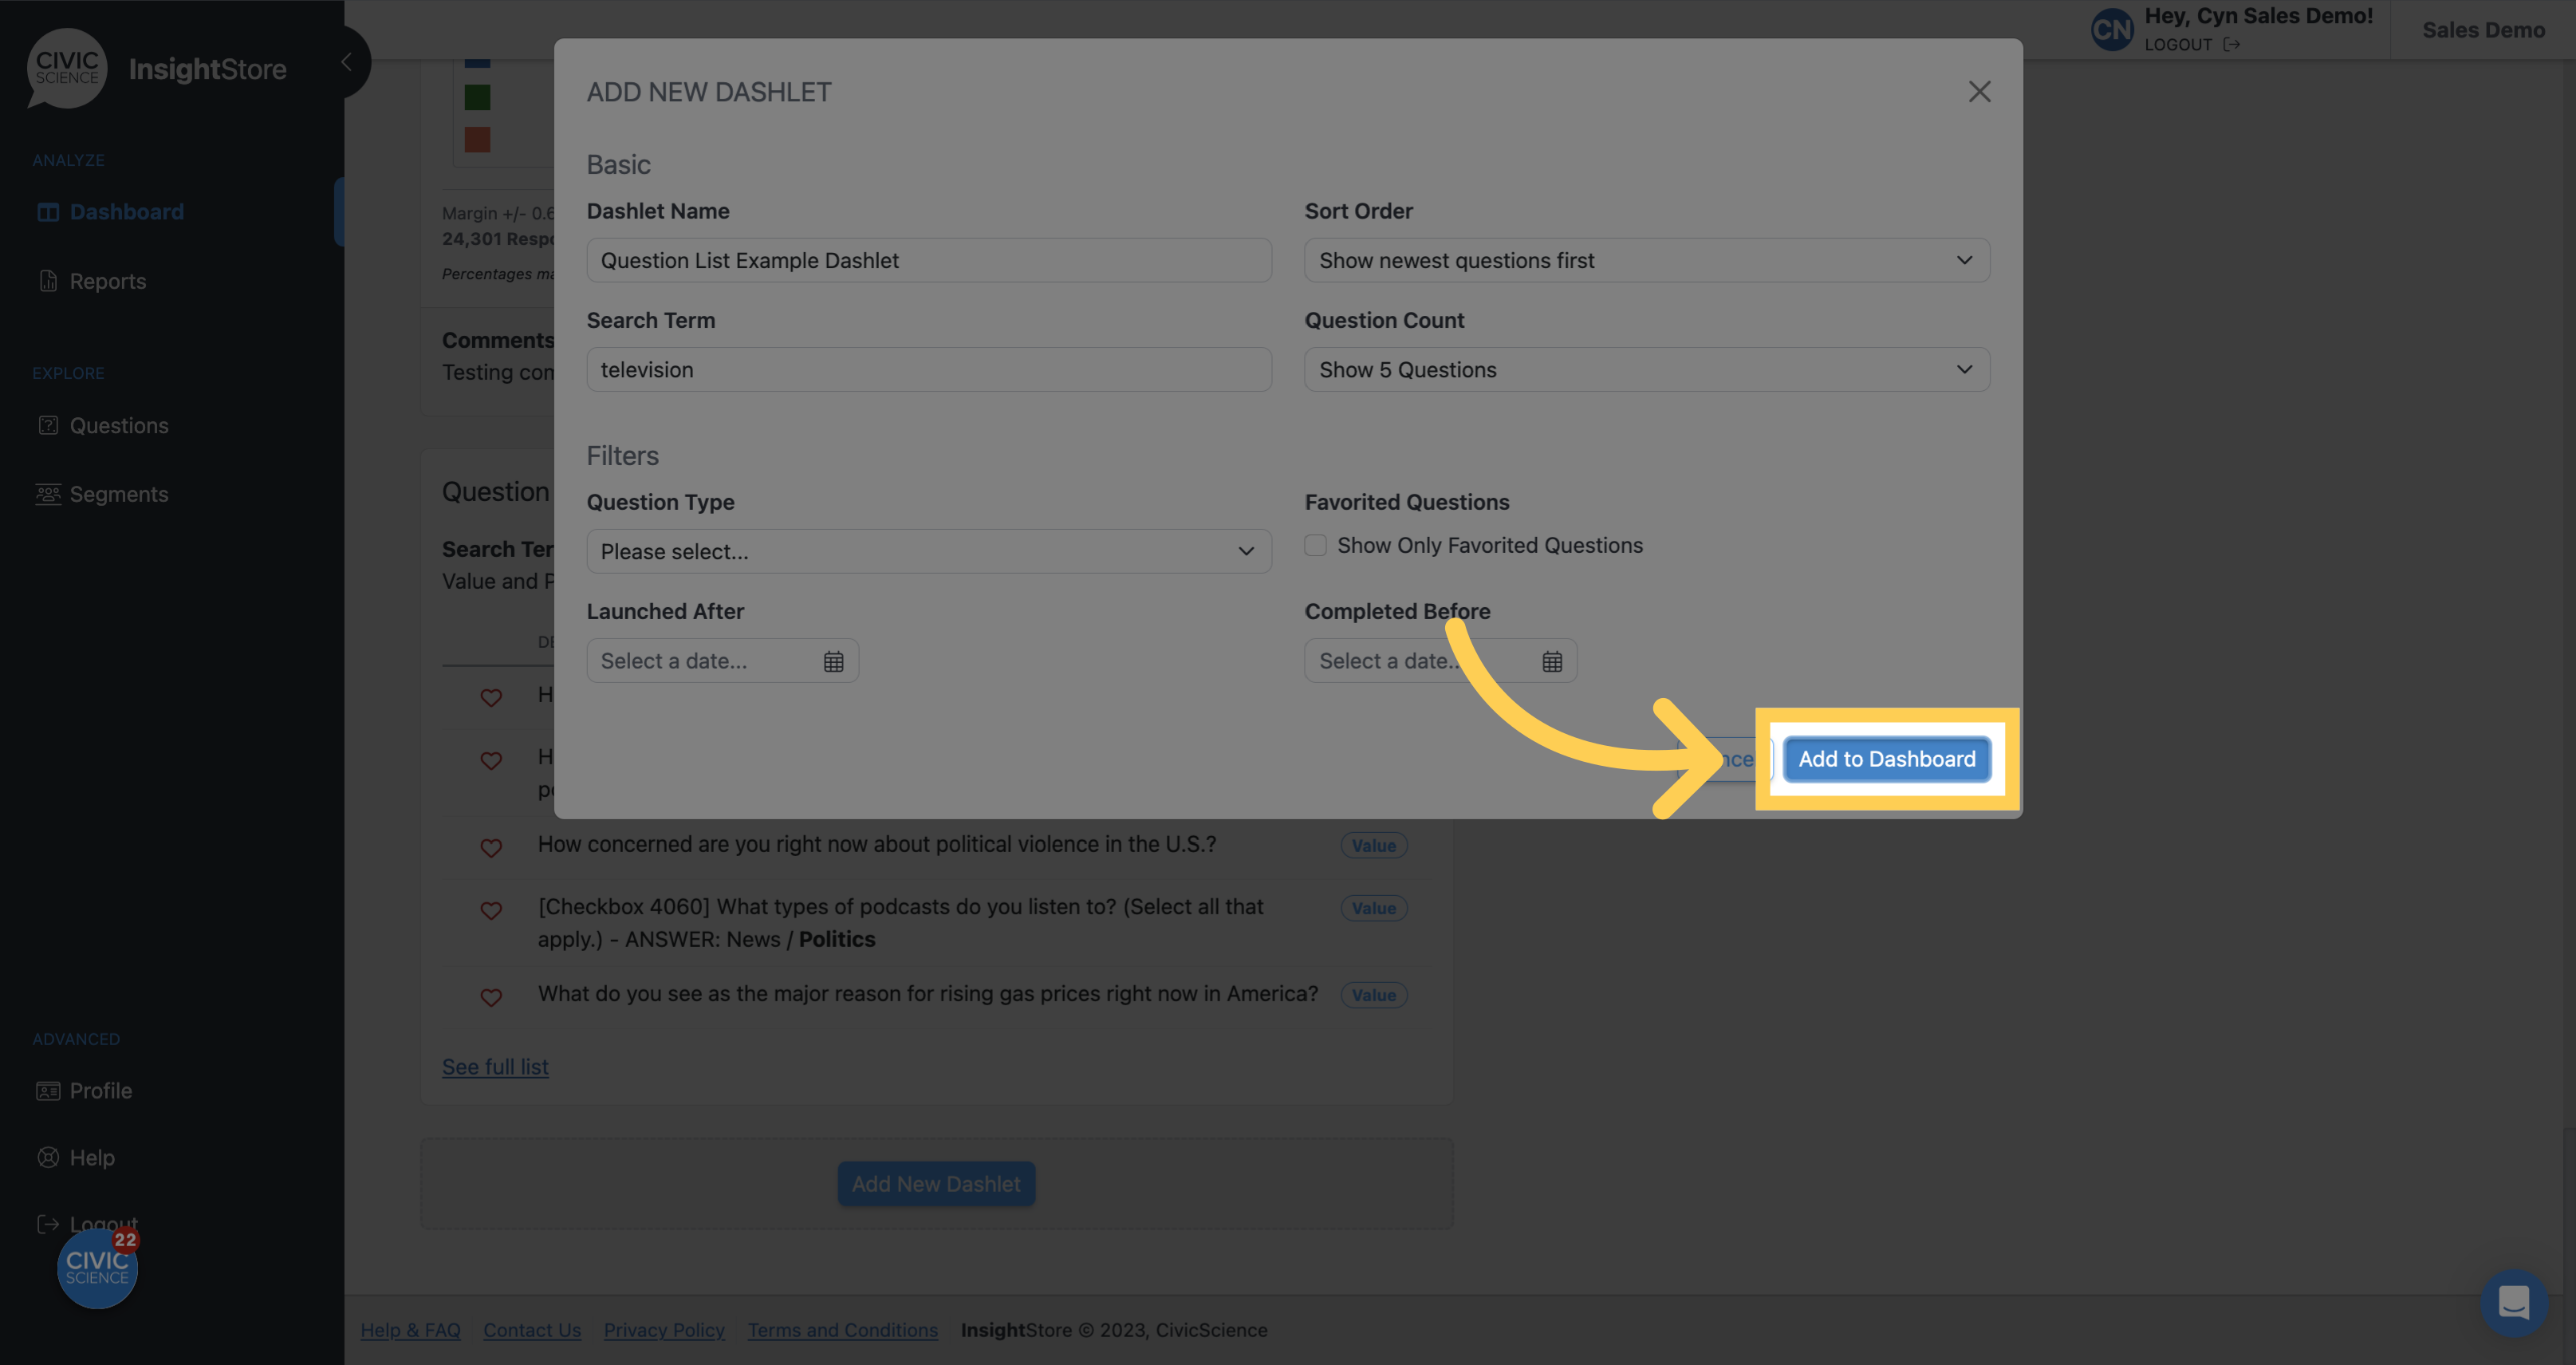Enable Completed Before date picker
2576x1365 pixels.
(x=1550, y=660)
